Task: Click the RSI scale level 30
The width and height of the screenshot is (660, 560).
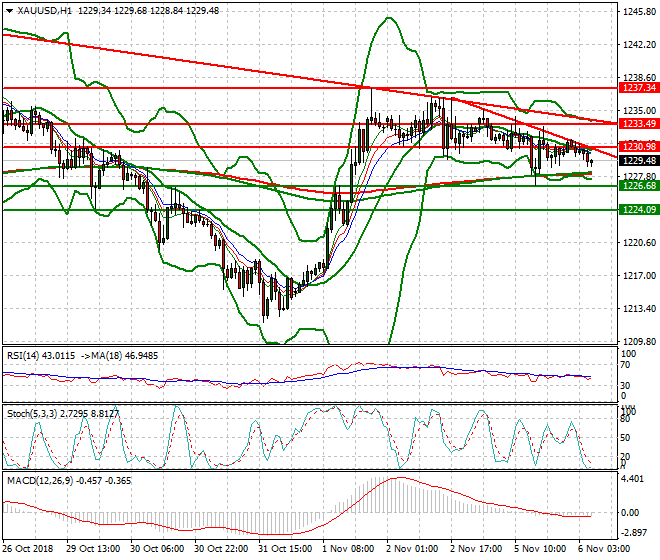Action: coord(625,385)
